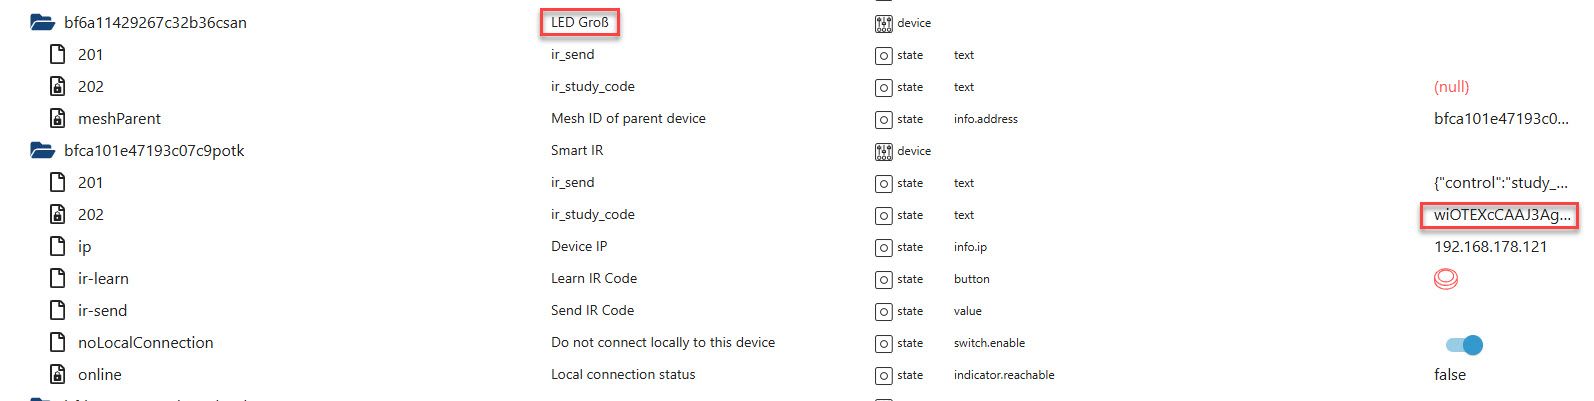The width and height of the screenshot is (1594, 401).
Task: Click the 192.168.178.121 IP value
Action: tap(1490, 247)
